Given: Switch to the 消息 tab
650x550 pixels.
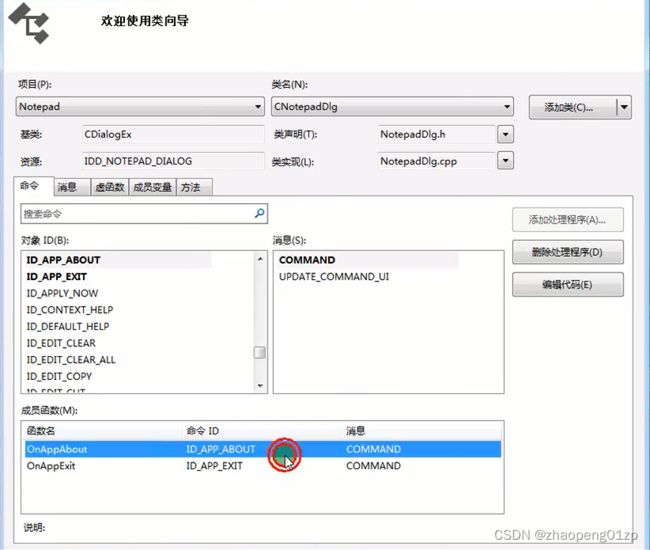Looking at the screenshot, I should (x=72, y=187).
